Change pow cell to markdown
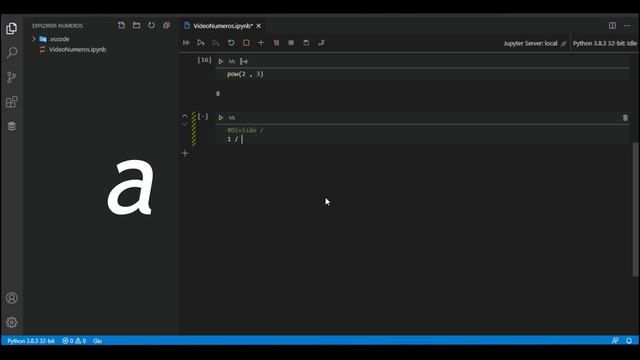Image resolution: width=640 pixels, height=360 pixels. point(232,61)
